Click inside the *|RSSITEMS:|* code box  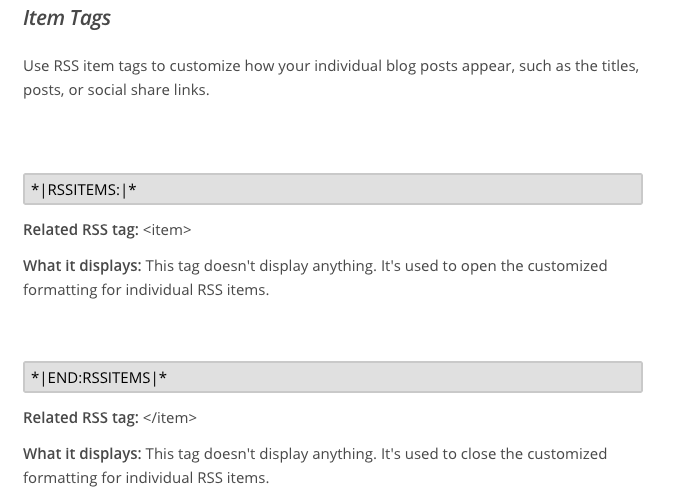[x=333, y=189]
